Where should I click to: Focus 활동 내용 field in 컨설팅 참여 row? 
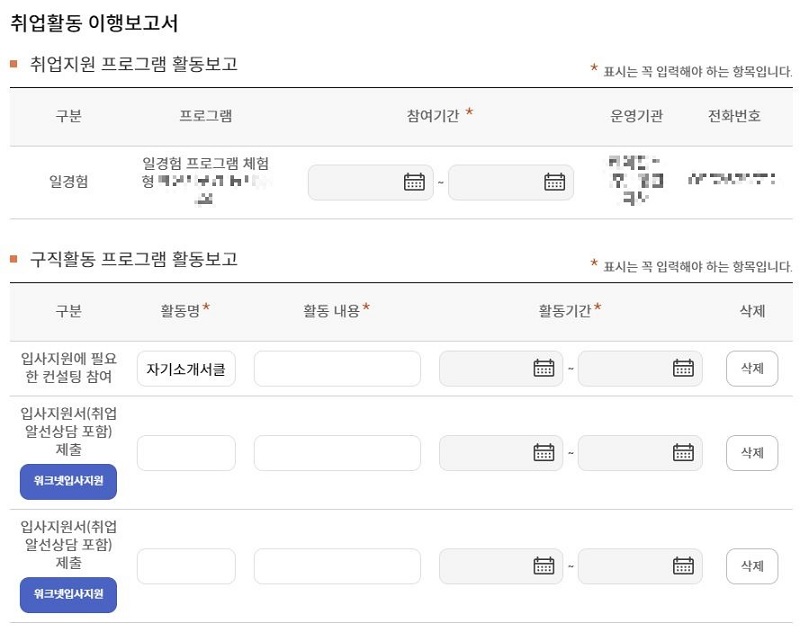[337, 368]
